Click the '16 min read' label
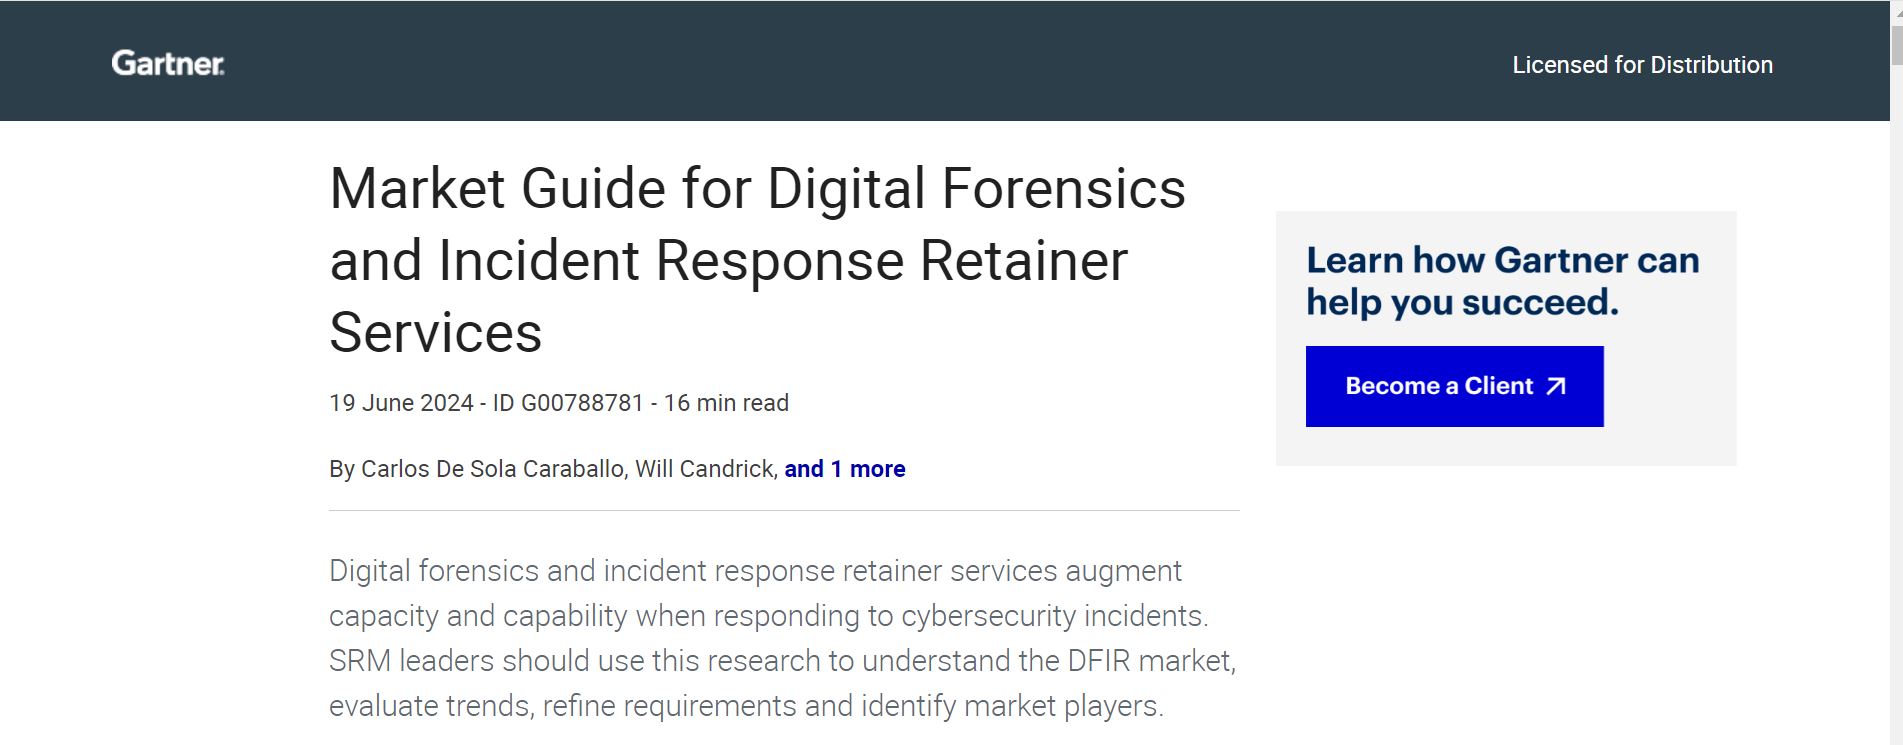The image size is (1903, 745). (x=726, y=403)
